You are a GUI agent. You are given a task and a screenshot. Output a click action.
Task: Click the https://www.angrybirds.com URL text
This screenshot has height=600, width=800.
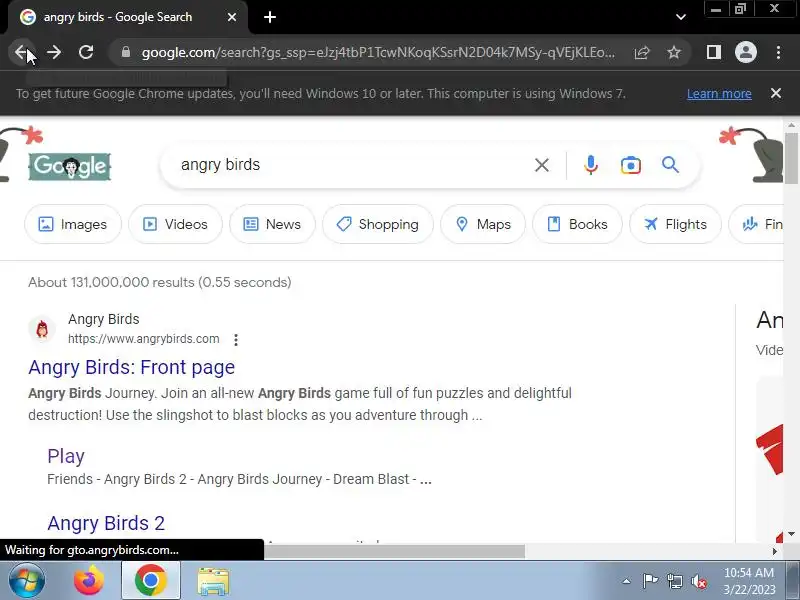(143, 339)
